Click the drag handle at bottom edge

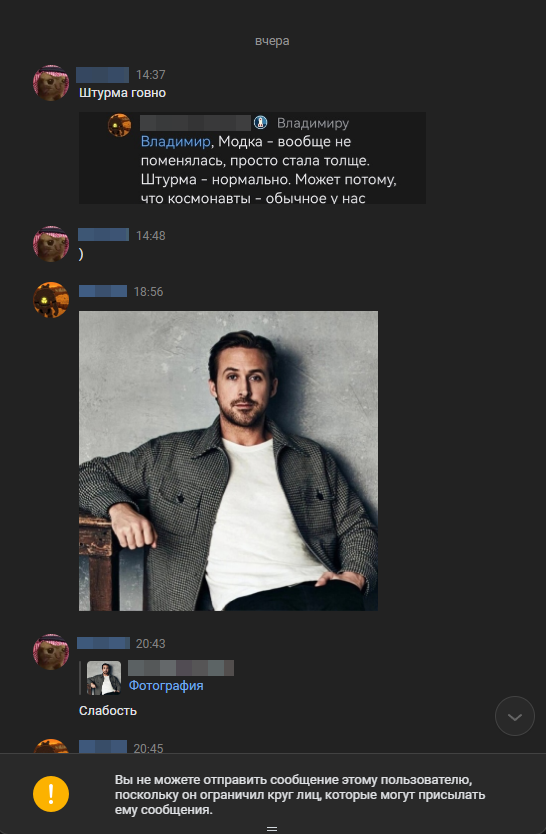click(x=272, y=828)
